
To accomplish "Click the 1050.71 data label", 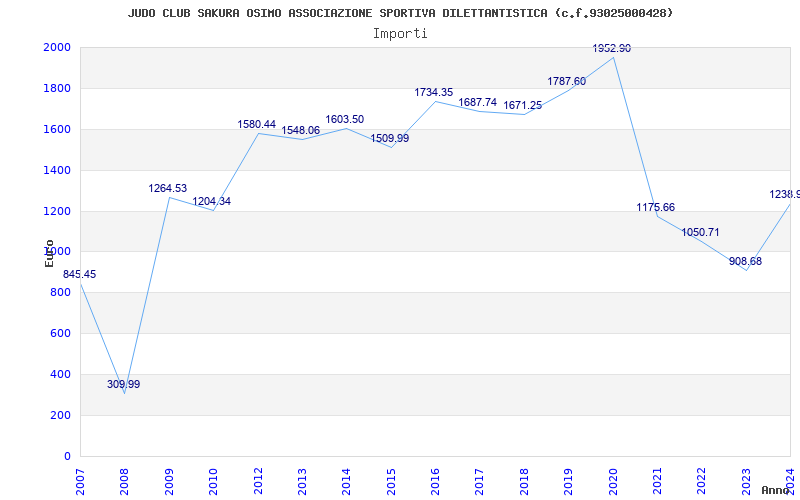I will [x=701, y=232].
